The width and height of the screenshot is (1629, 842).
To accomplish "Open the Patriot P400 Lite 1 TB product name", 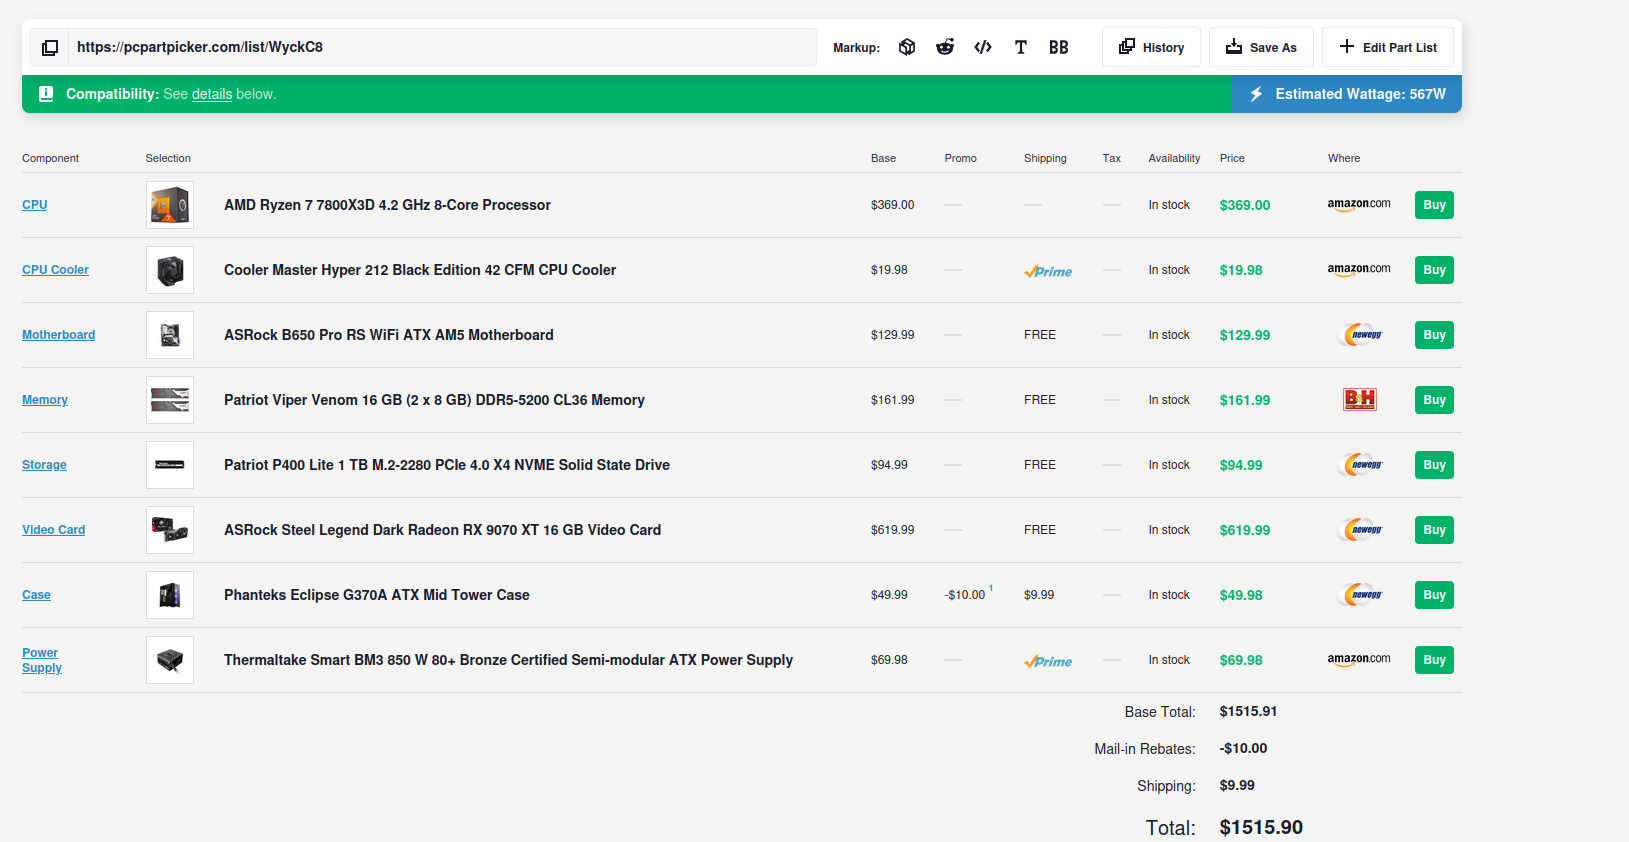I will 447,465.
